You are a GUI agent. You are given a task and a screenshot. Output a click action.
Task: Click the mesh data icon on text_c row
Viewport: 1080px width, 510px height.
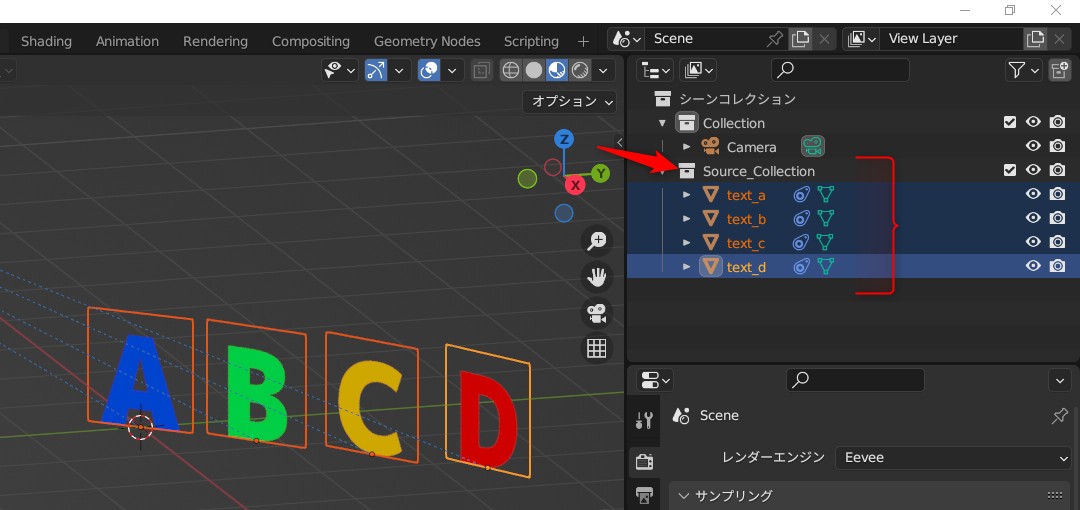point(825,243)
